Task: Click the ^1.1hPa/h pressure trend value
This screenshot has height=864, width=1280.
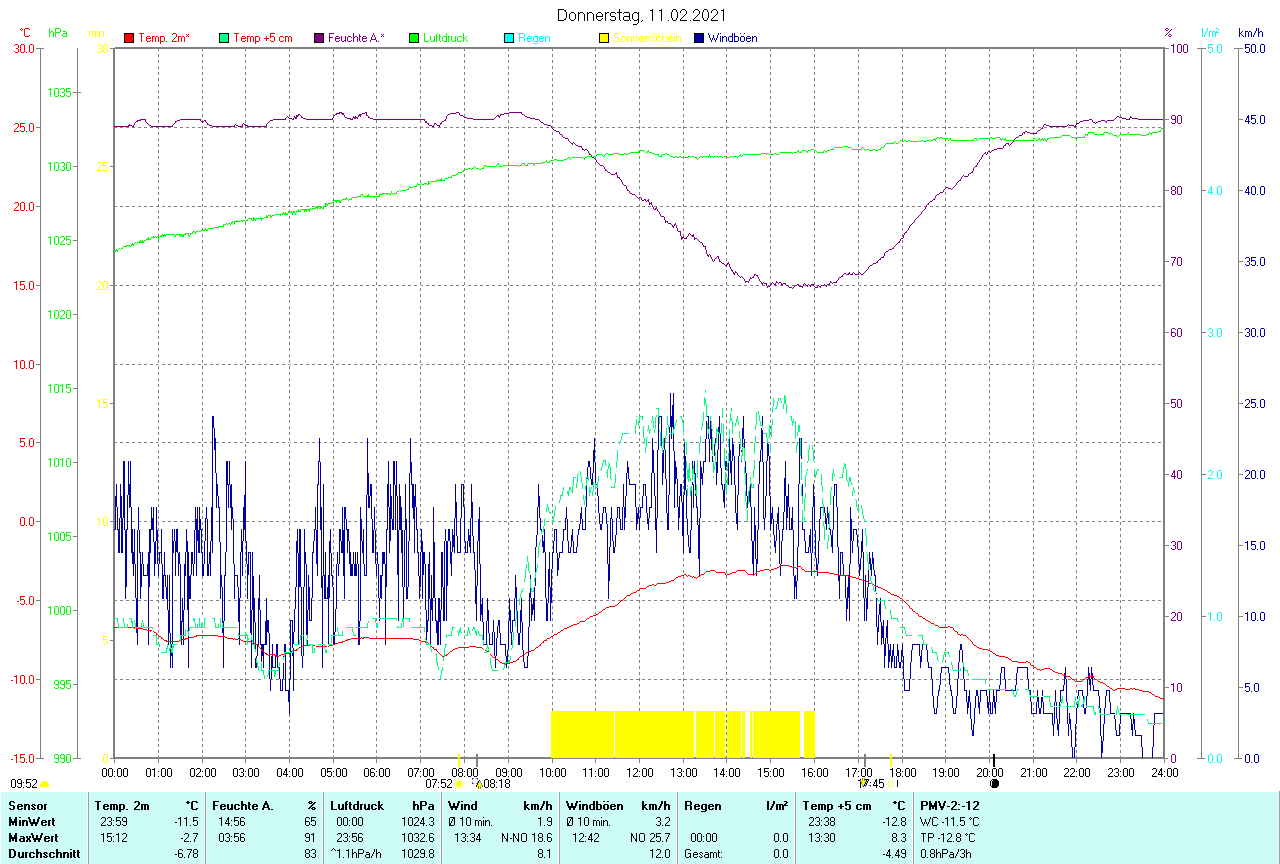Action: coord(356,854)
